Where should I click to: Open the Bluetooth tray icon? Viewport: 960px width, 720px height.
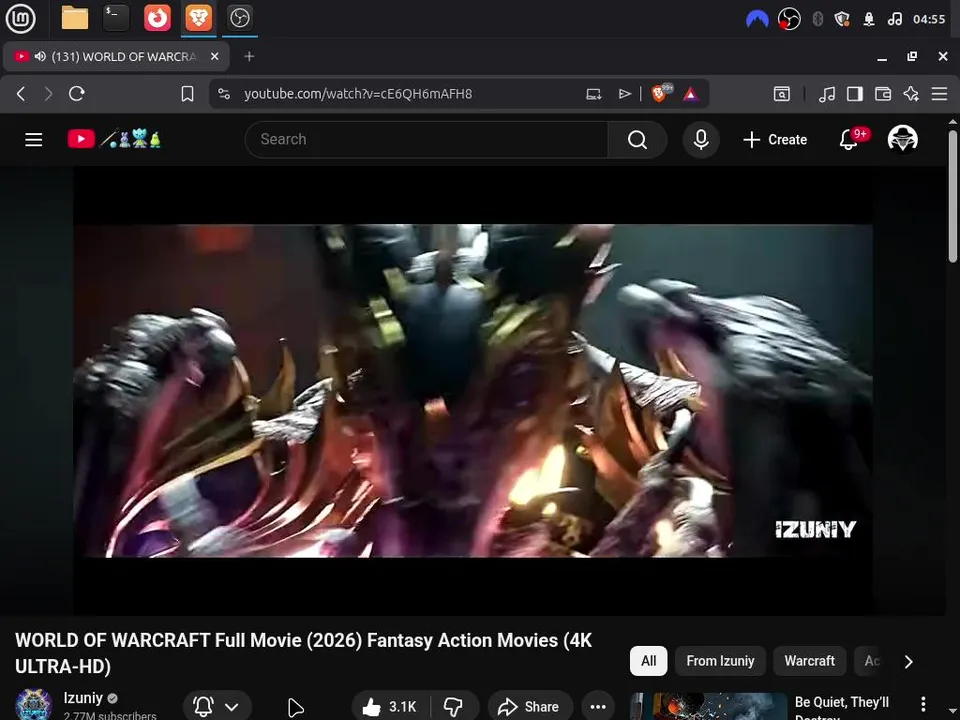(x=817, y=19)
